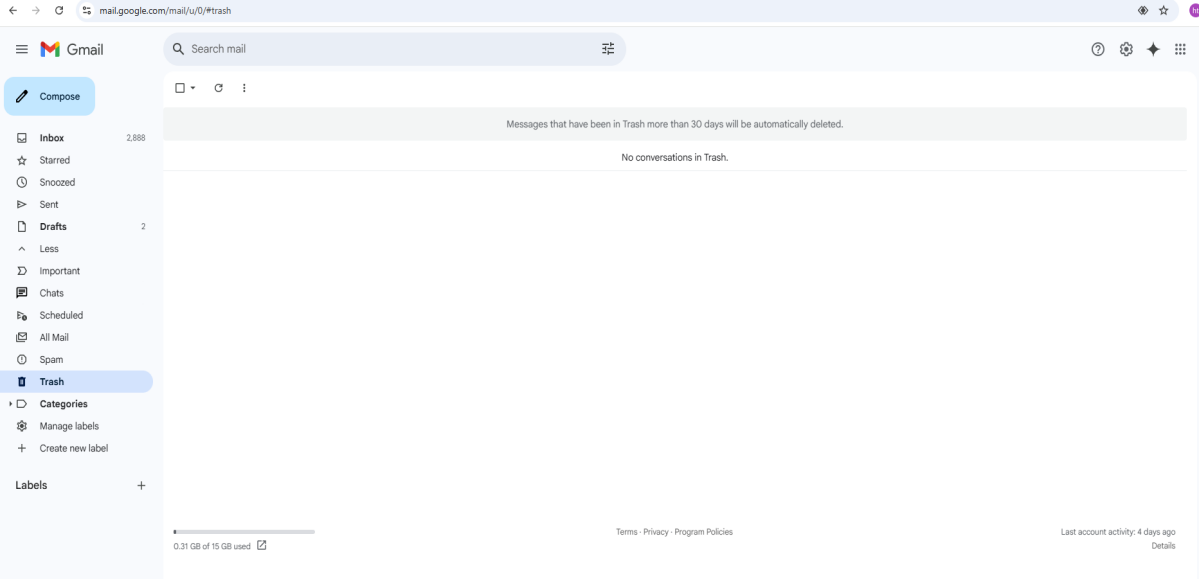Screen dimensions: 1199x579
Task: Open the Snoozed folder
Action: pyautogui.click(x=76, y=182)
